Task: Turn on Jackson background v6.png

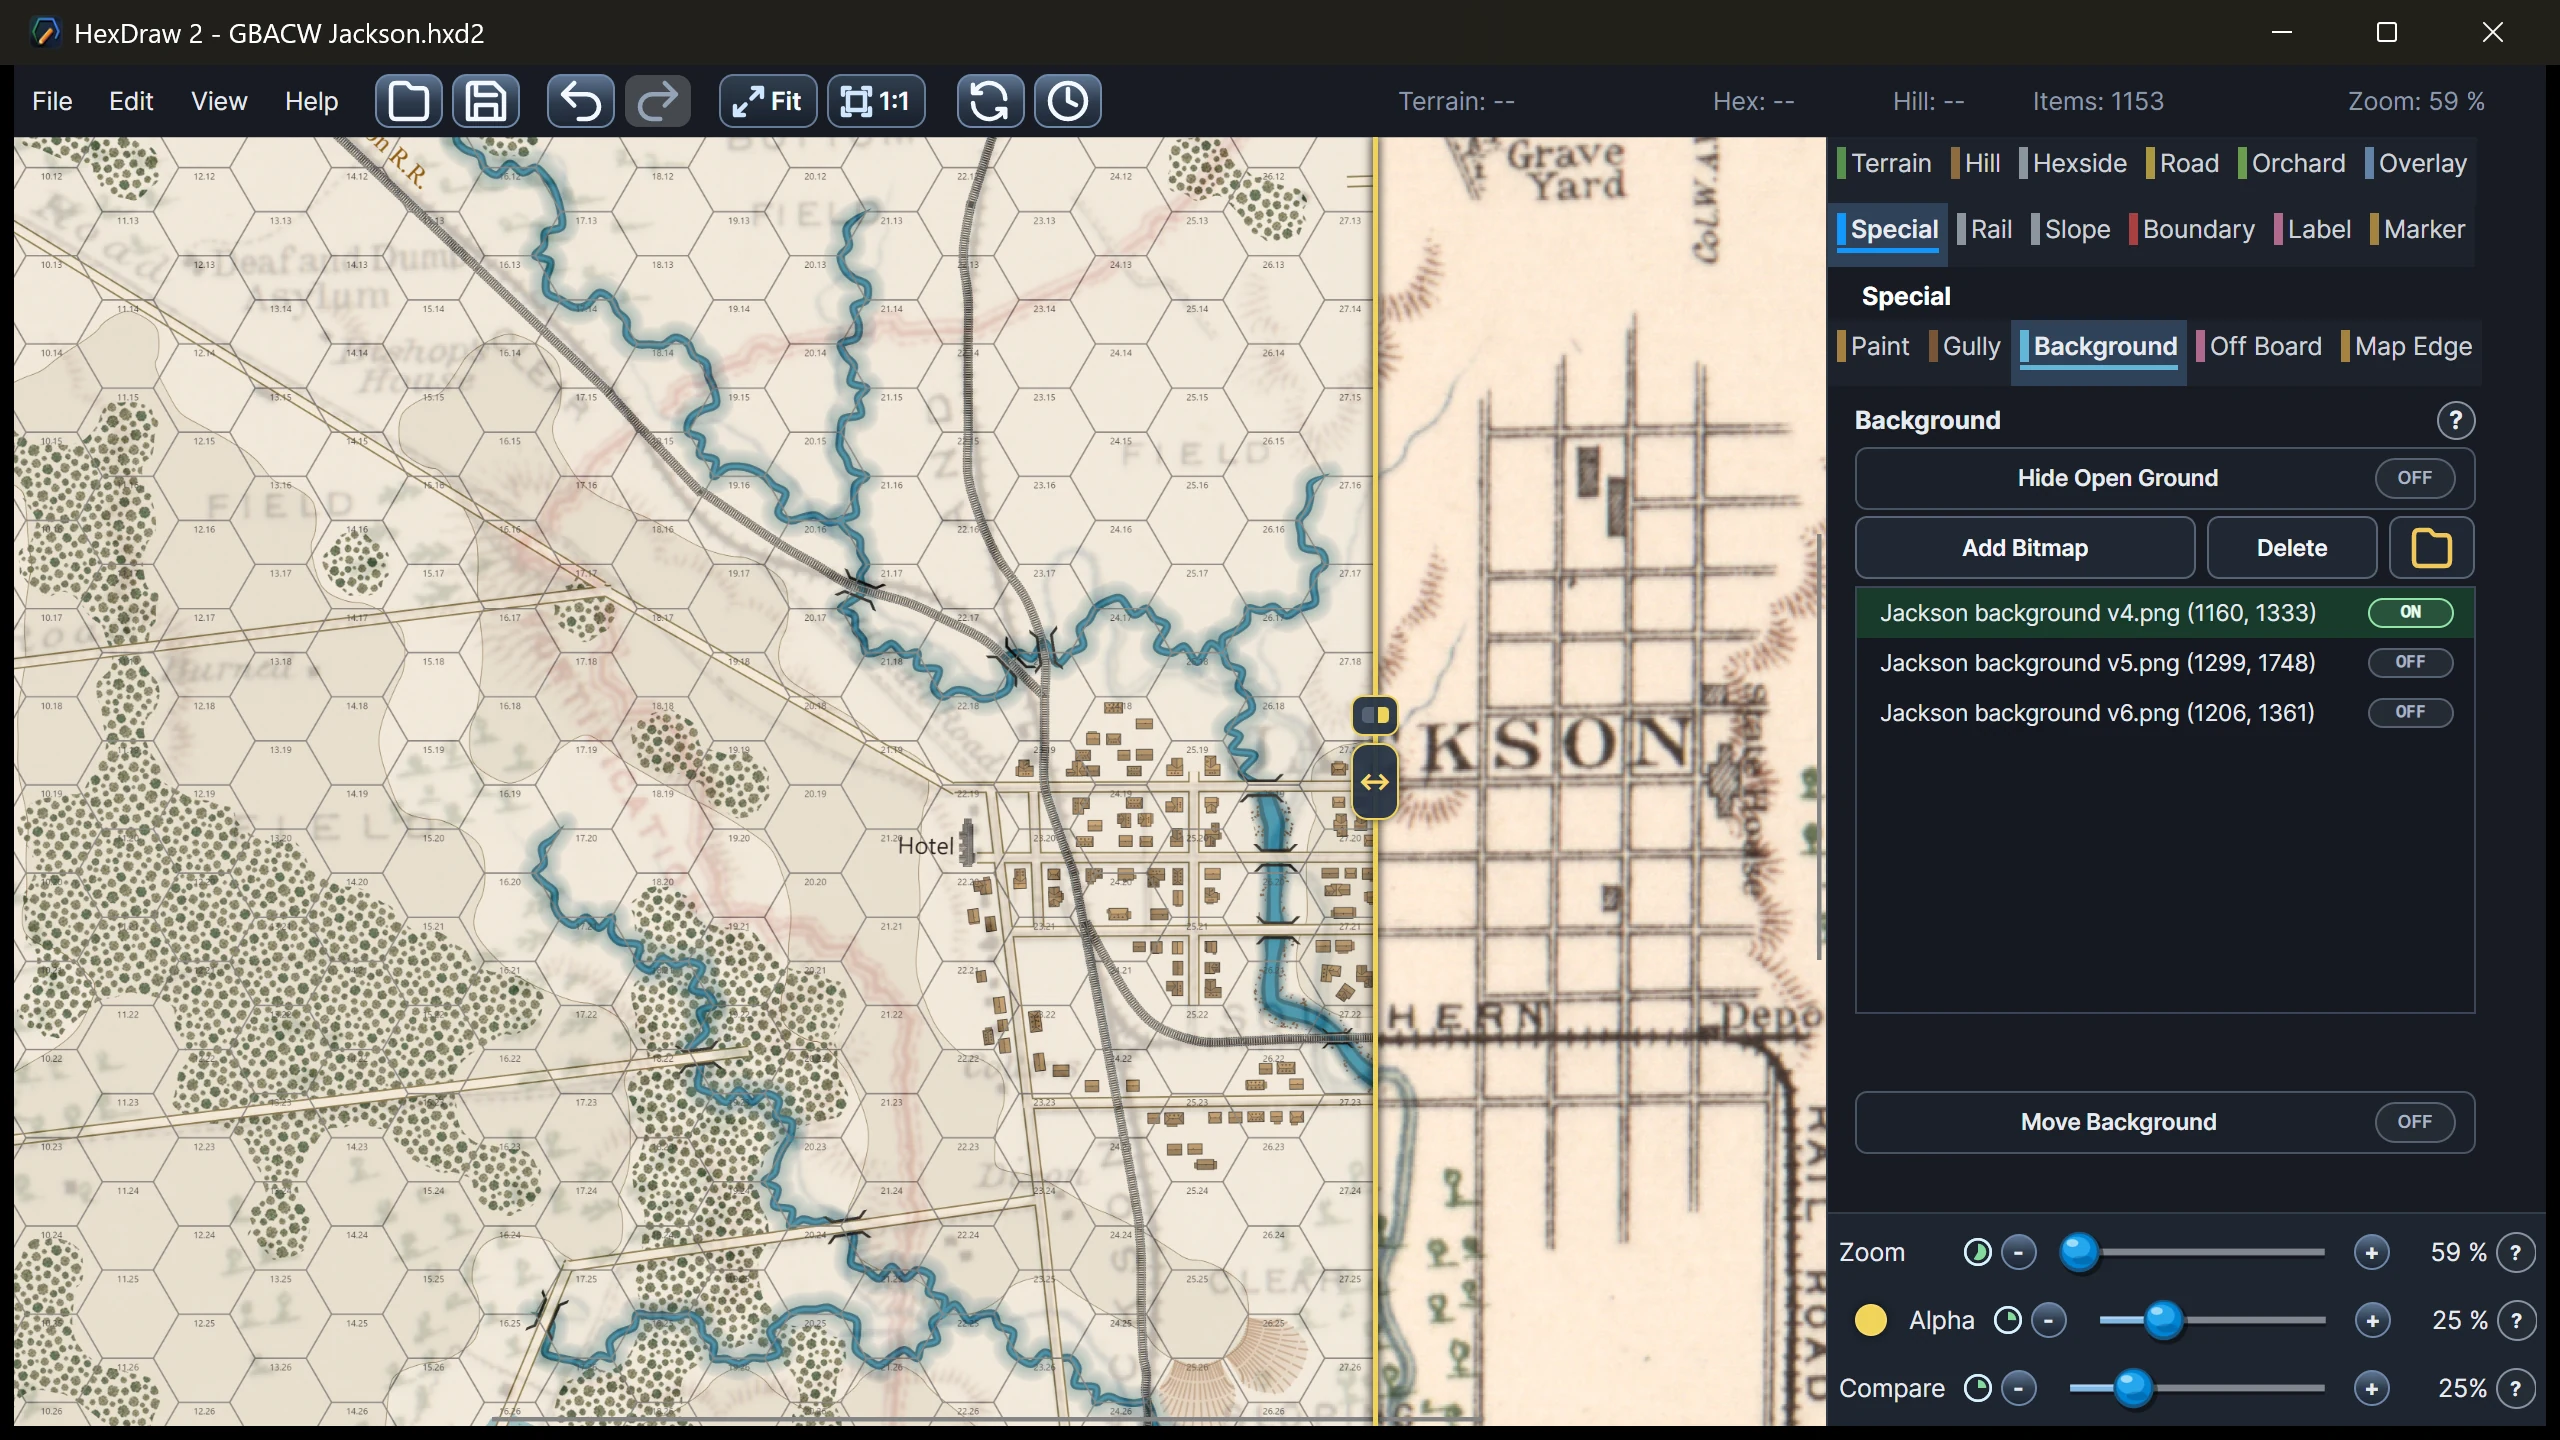Action: tap(2410, 712)
